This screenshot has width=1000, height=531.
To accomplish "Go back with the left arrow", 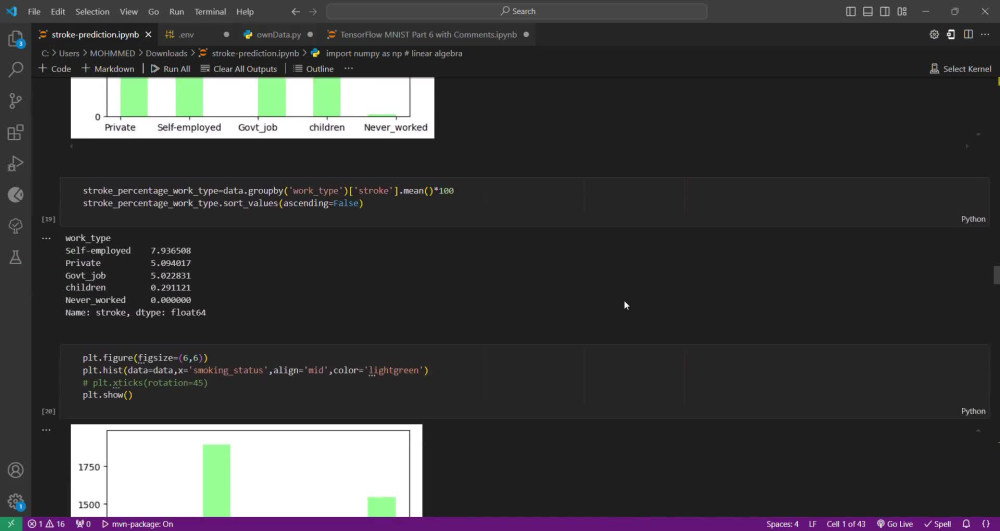I will (x=295, y=11).
